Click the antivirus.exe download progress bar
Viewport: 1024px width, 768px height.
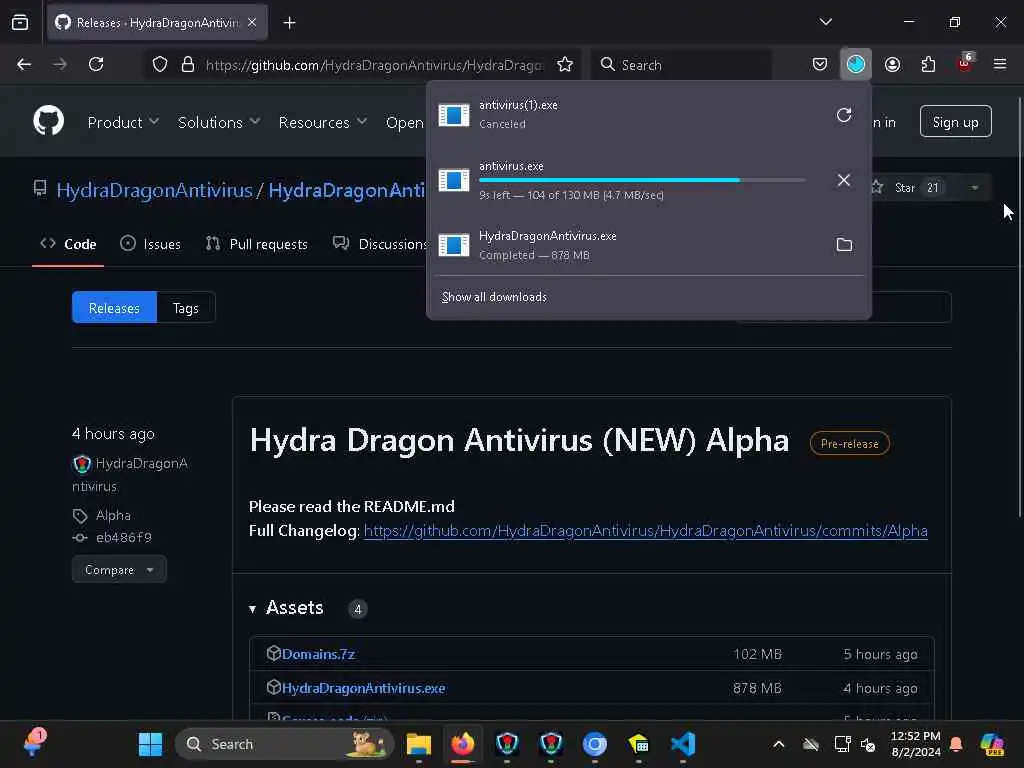(642, 180)
